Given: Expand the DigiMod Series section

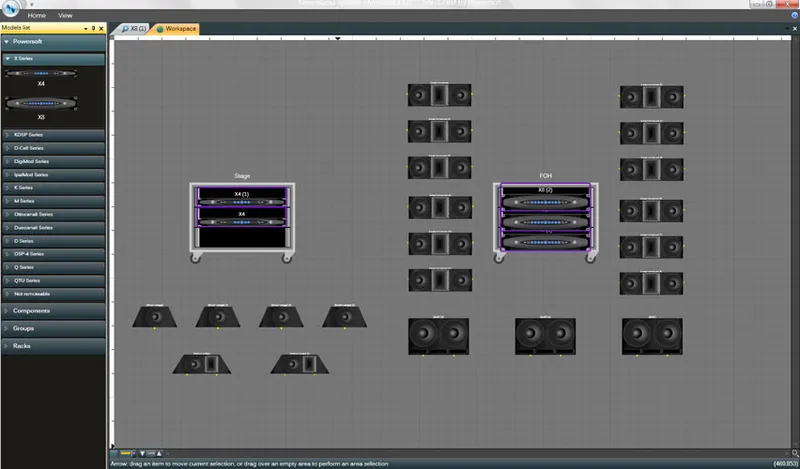Looking at the screenshot, I should point(53,161).
